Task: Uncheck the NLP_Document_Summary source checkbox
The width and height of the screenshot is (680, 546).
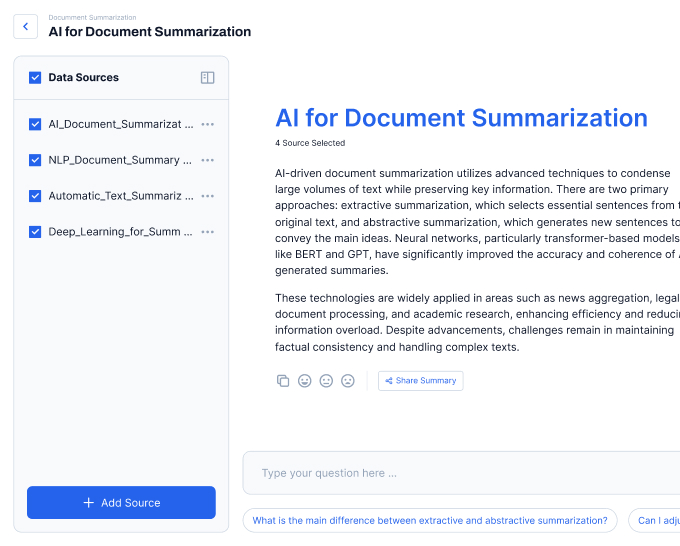Action: pos(35,160)
